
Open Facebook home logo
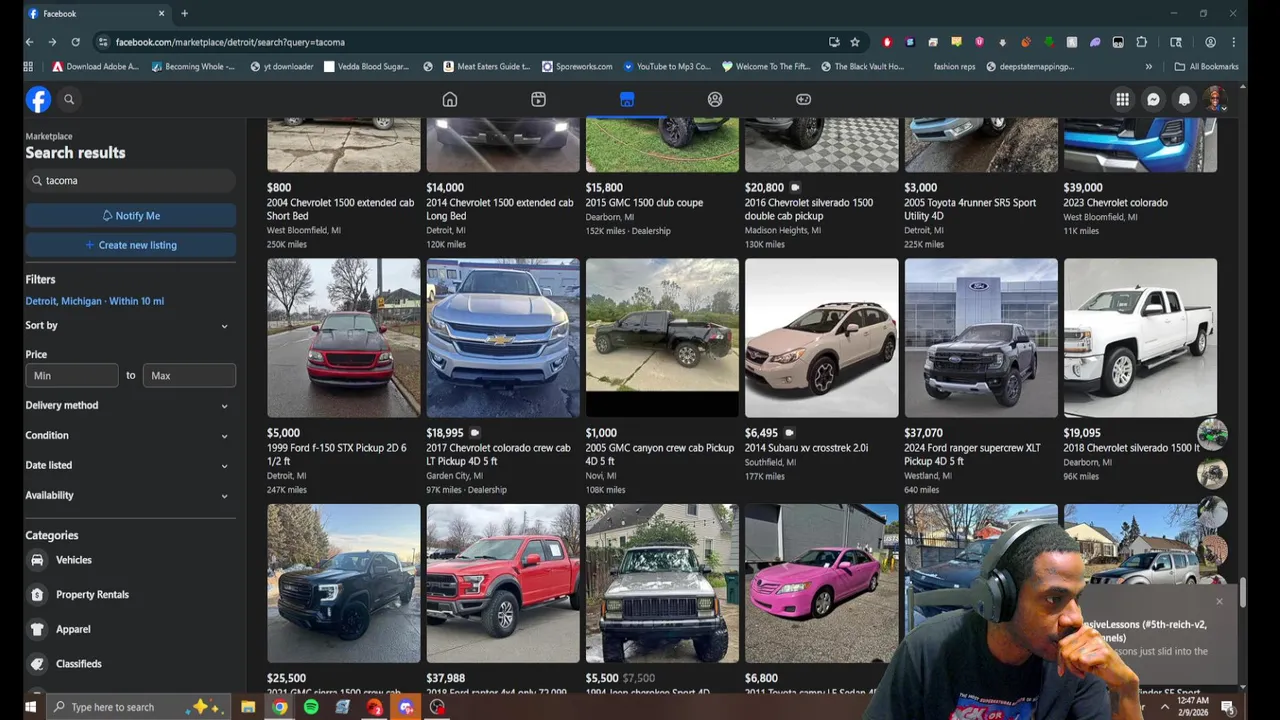coord(38,99)
